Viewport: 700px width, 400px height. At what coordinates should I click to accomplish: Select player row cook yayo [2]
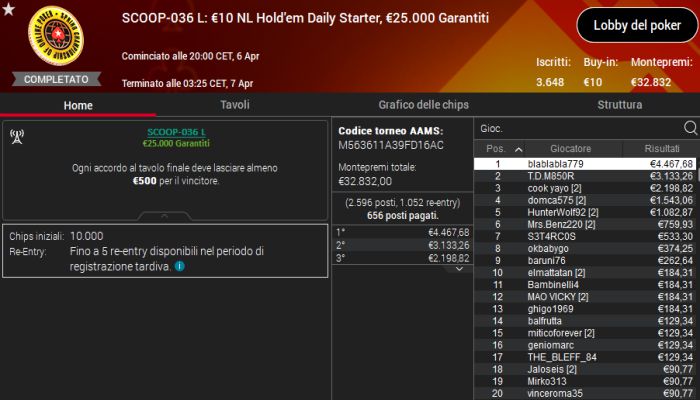point(585,188)
